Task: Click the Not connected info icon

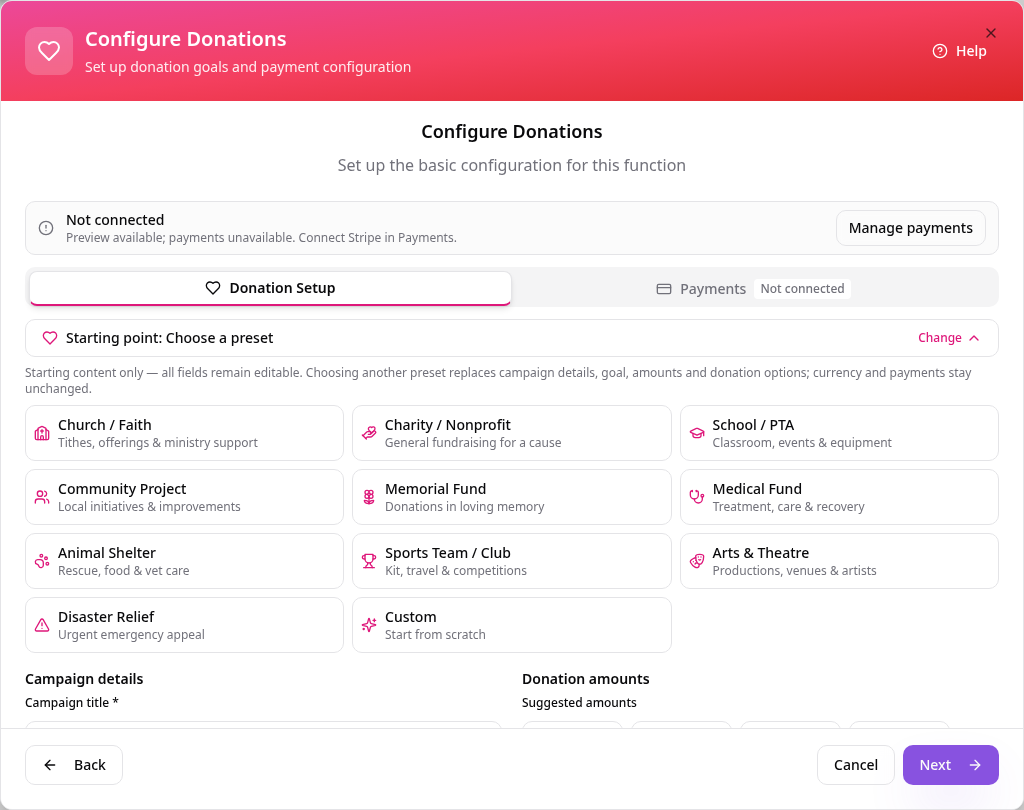Action: 46,228
